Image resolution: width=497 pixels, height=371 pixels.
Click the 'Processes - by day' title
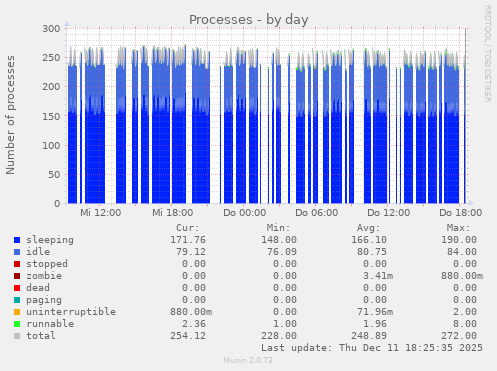[249, 20]
